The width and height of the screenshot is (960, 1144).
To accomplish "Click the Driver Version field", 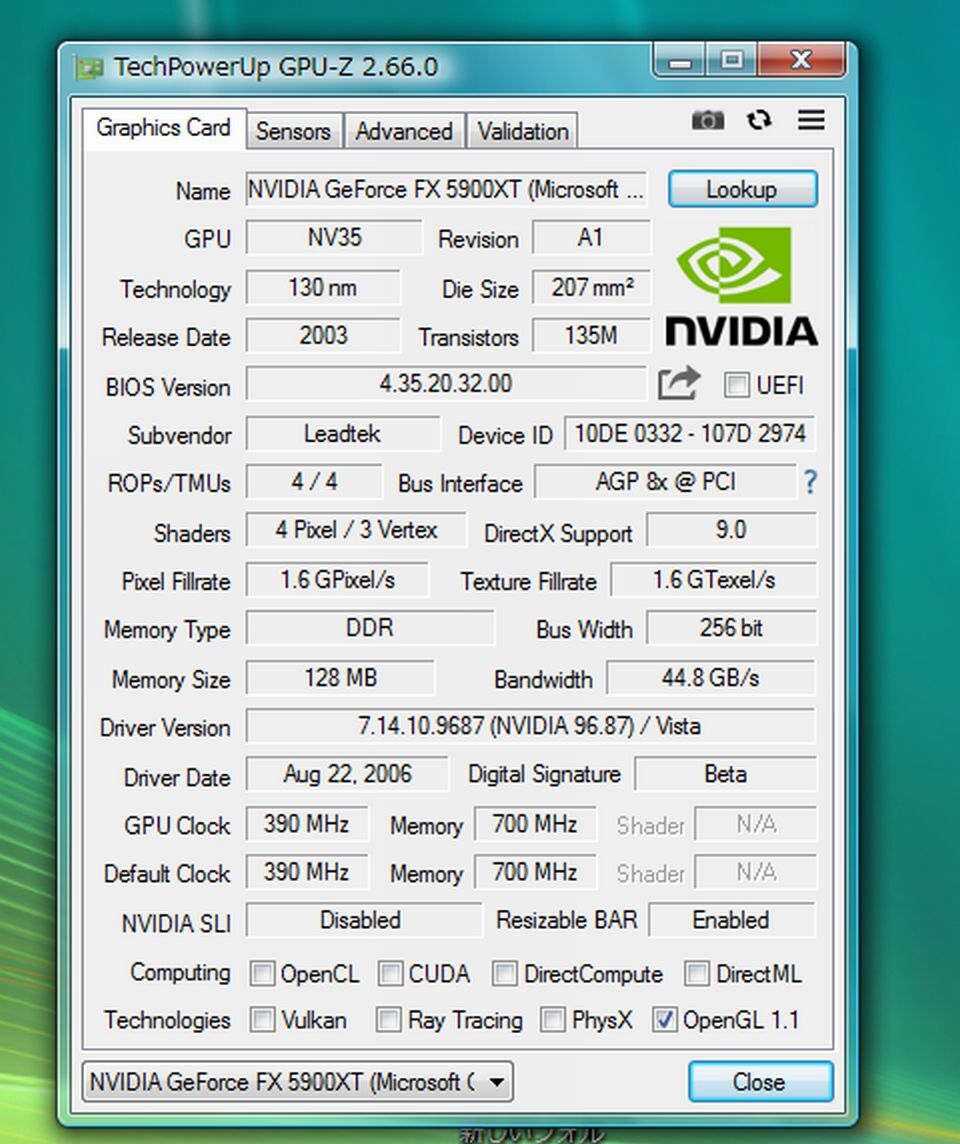I will 530,726.
